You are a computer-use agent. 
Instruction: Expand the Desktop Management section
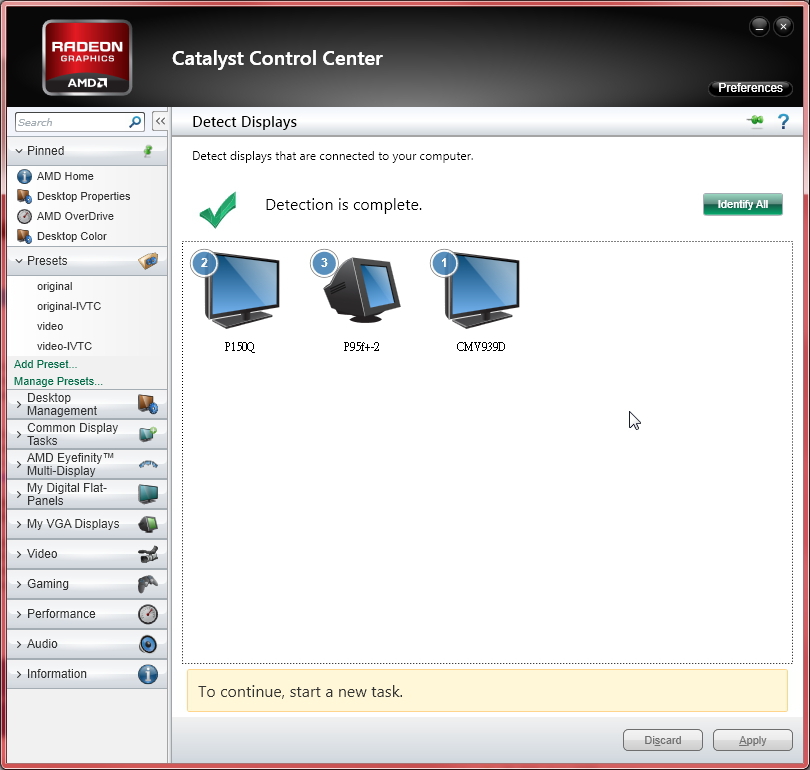[19, 404]
